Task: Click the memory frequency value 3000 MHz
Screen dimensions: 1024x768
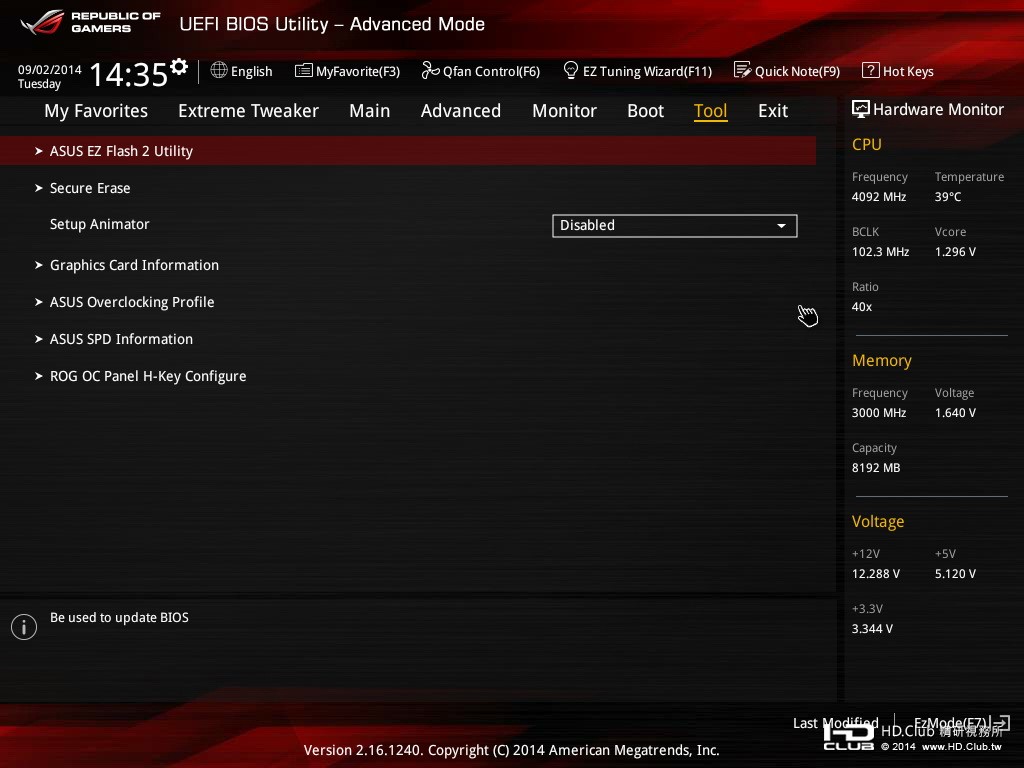Action: (879, 413)
